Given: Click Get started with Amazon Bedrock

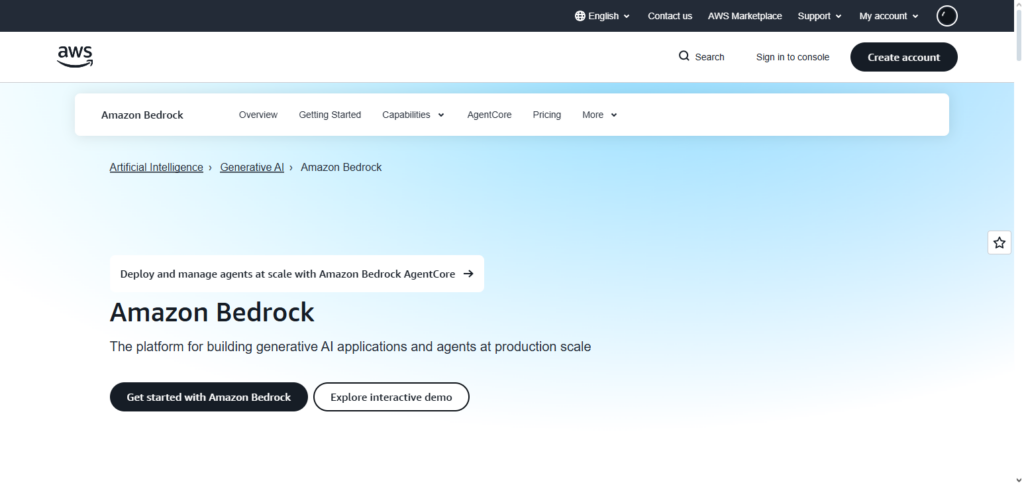Looking at the screenshot, I should click(x=208, y=397).
